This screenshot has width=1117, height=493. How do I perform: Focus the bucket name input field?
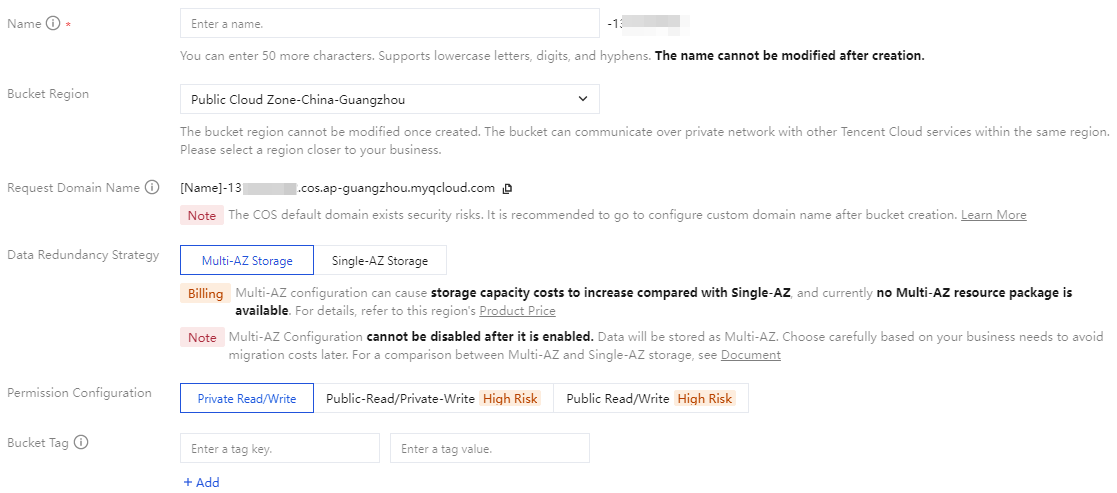(x=390, y=24)
